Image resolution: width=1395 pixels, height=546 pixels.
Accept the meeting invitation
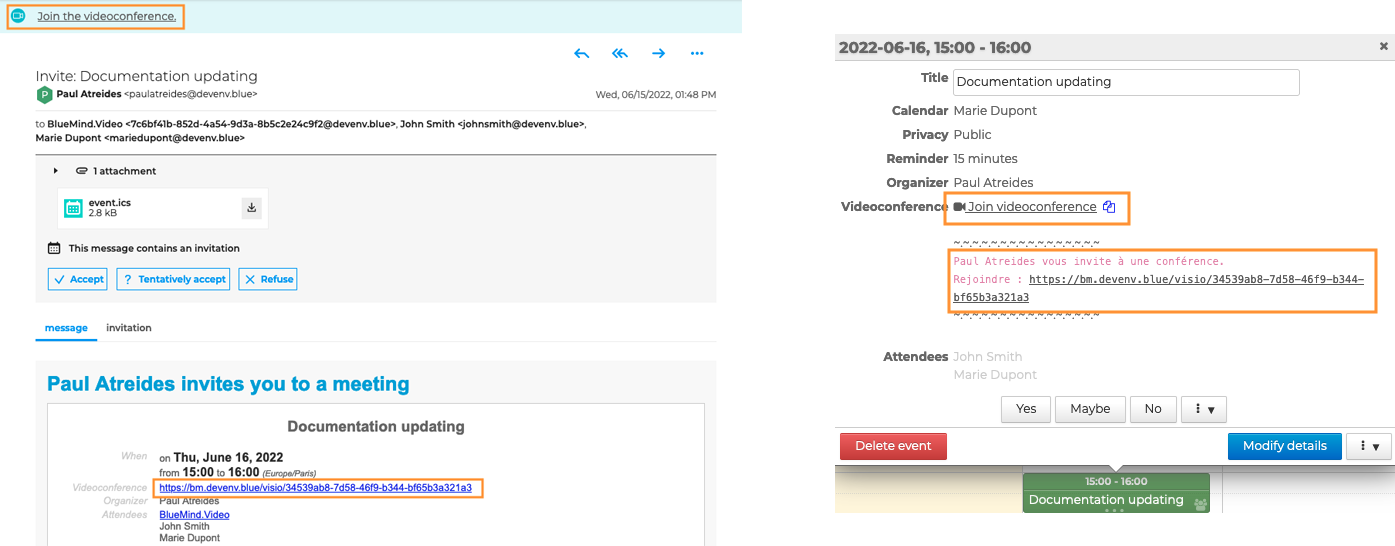click(79, 279)
